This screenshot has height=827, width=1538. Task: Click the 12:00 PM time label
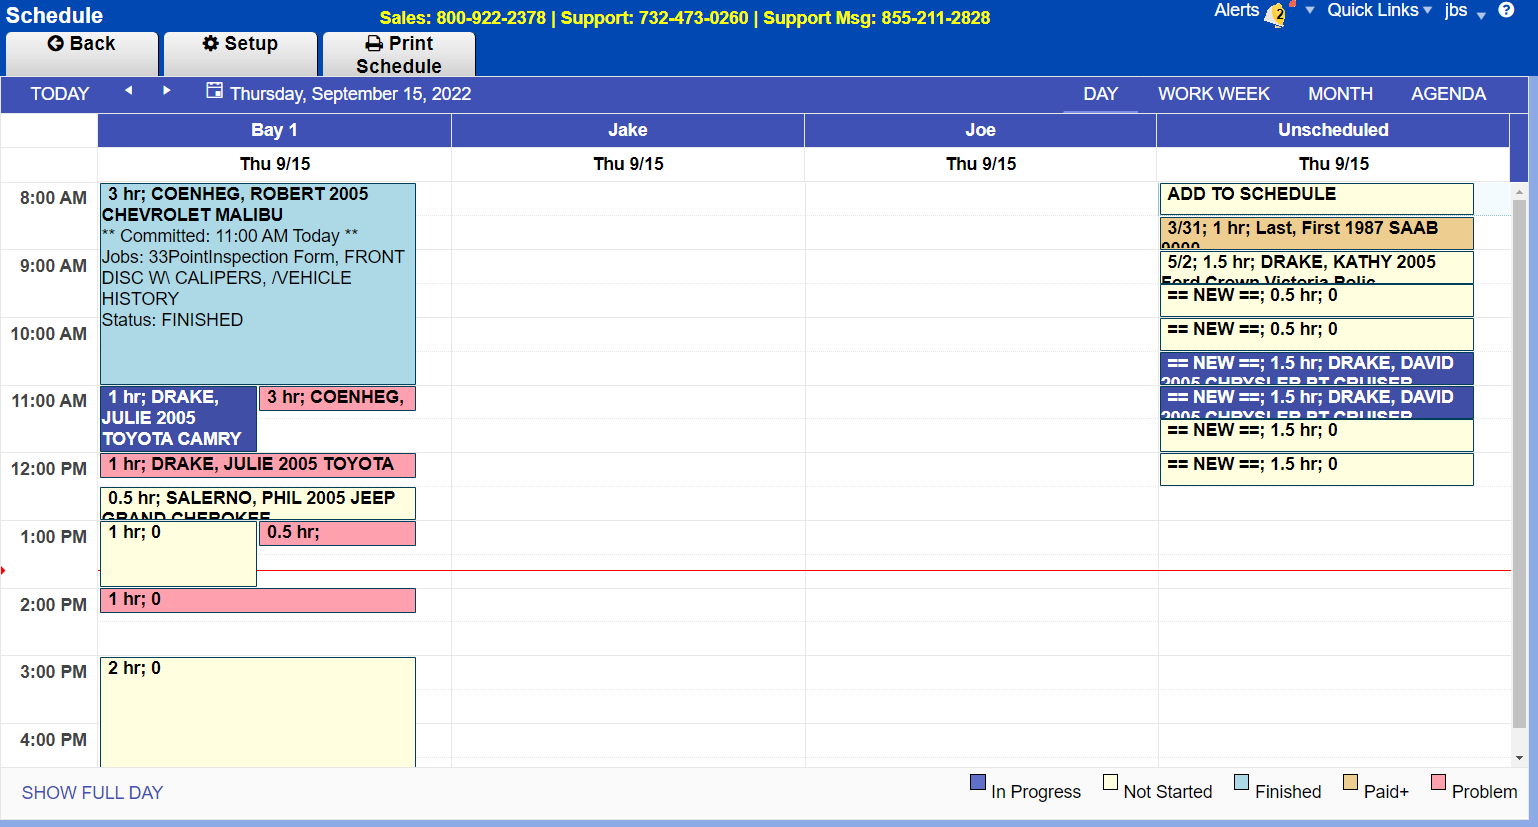tap(49, 469)
